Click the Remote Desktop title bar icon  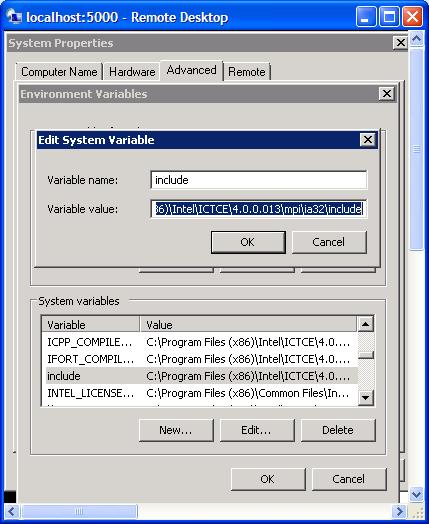click(x=14, y=17)
